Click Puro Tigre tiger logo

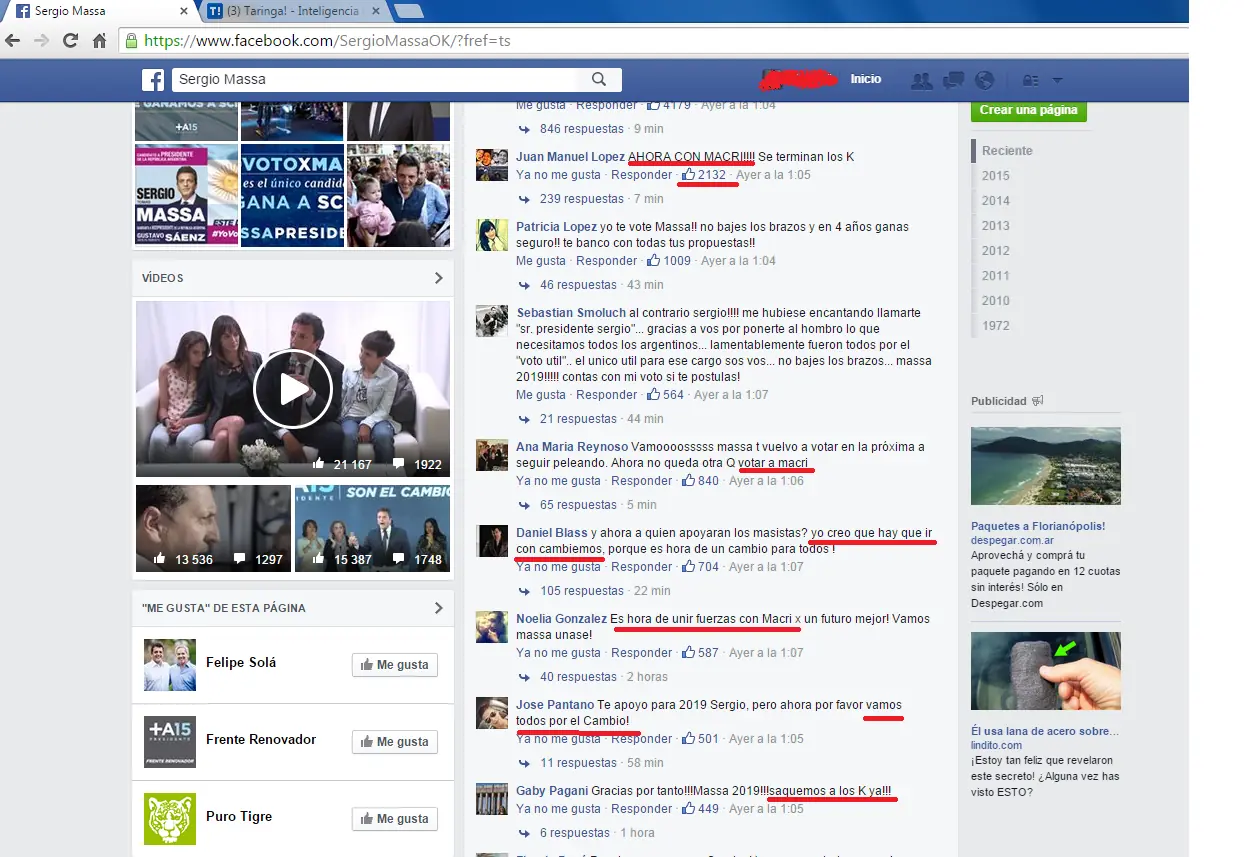pyautogui.click(x=170, y=819)
